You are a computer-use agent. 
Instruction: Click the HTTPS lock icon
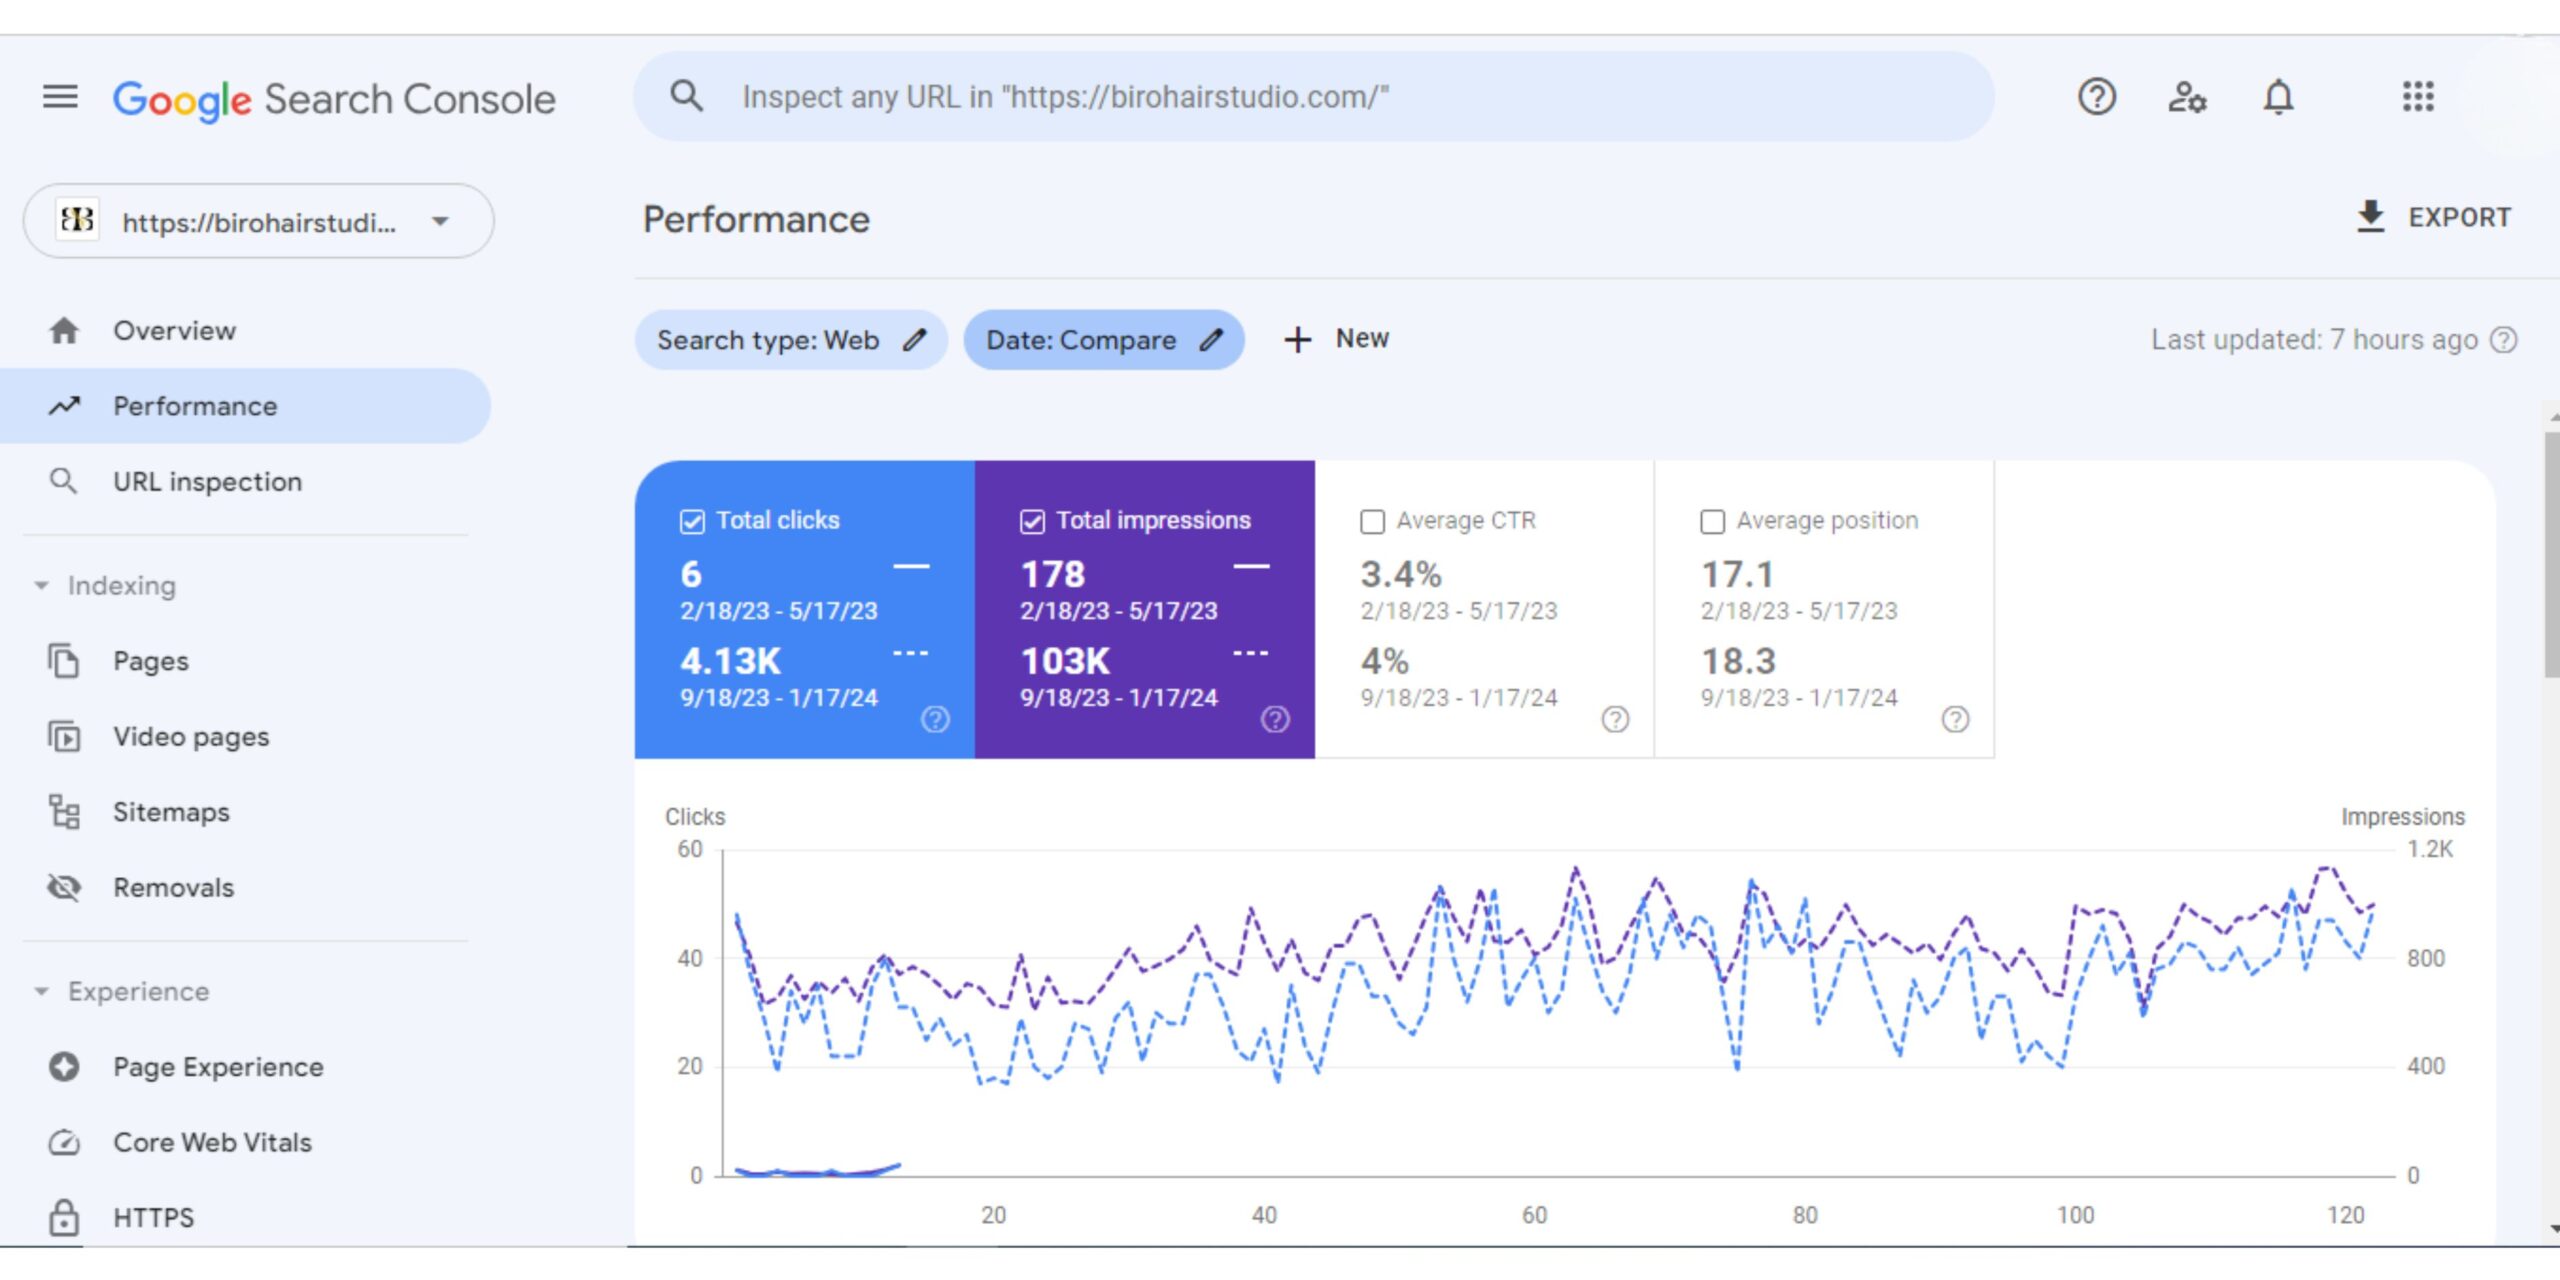click(64, 1217)
